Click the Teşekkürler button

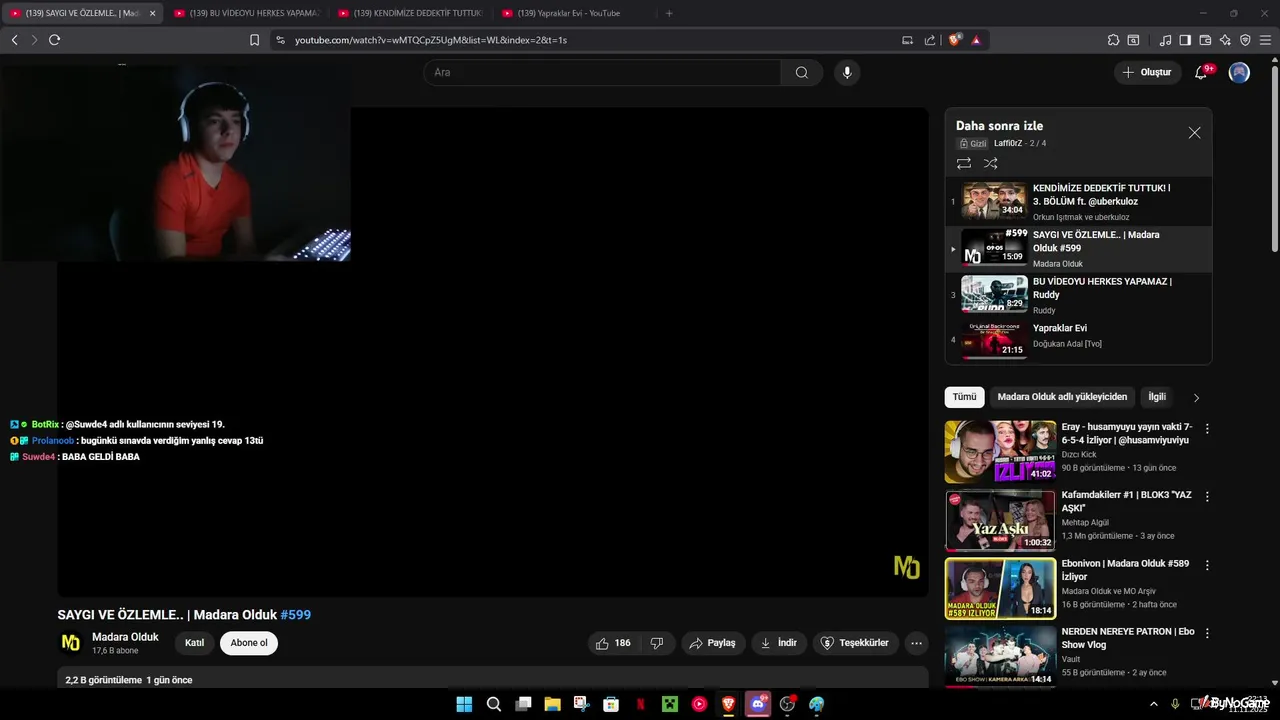[x=855, y=643]
